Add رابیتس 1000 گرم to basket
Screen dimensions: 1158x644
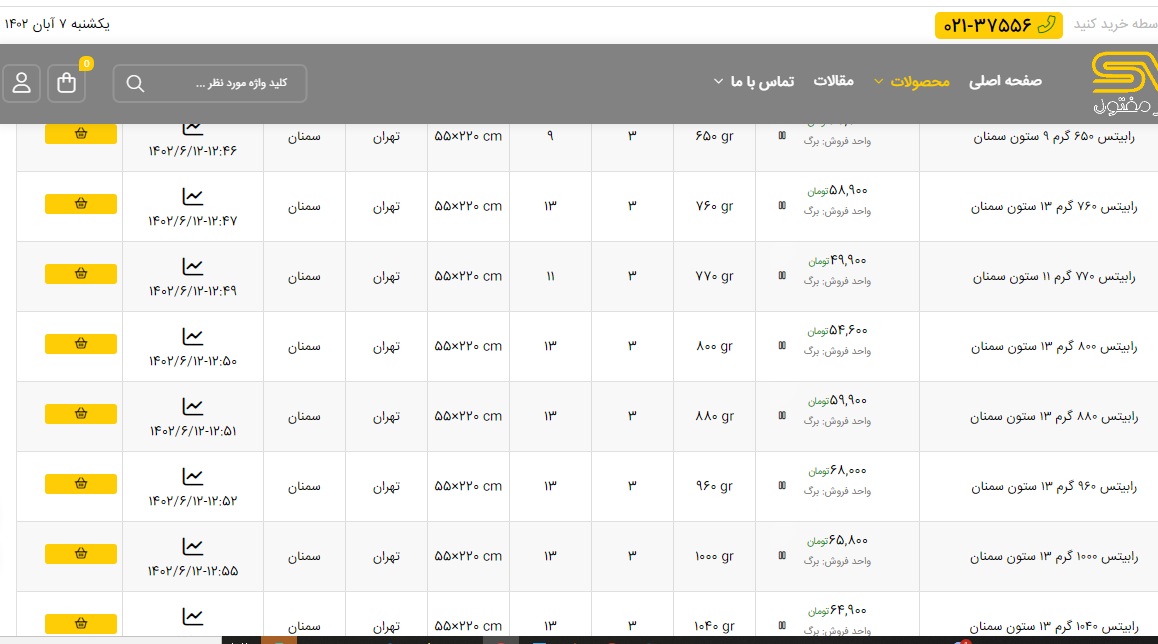coord(81,554)
